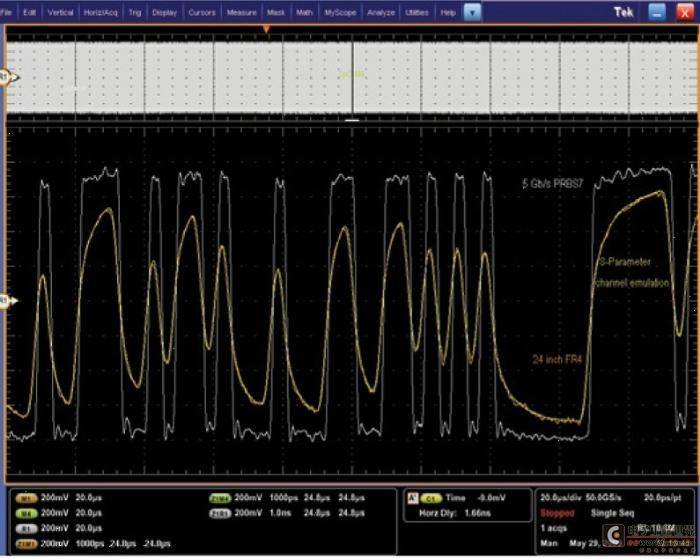
Task: Click the zoom box handle below overview
Action: [352, 120]
